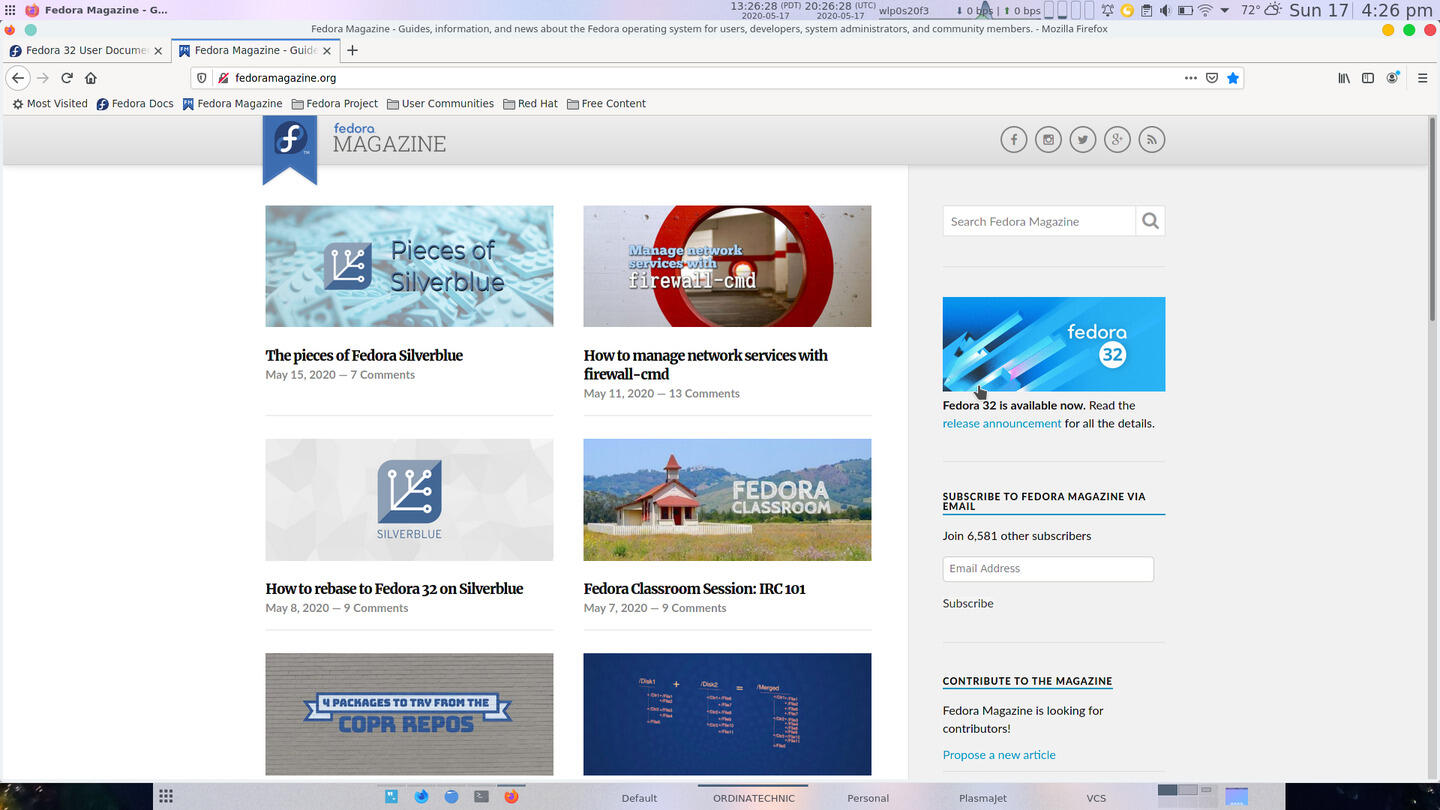Open the application launcher grid in taskbar
The width and height of the screenshot is (1440, 810).
[166, 796]
